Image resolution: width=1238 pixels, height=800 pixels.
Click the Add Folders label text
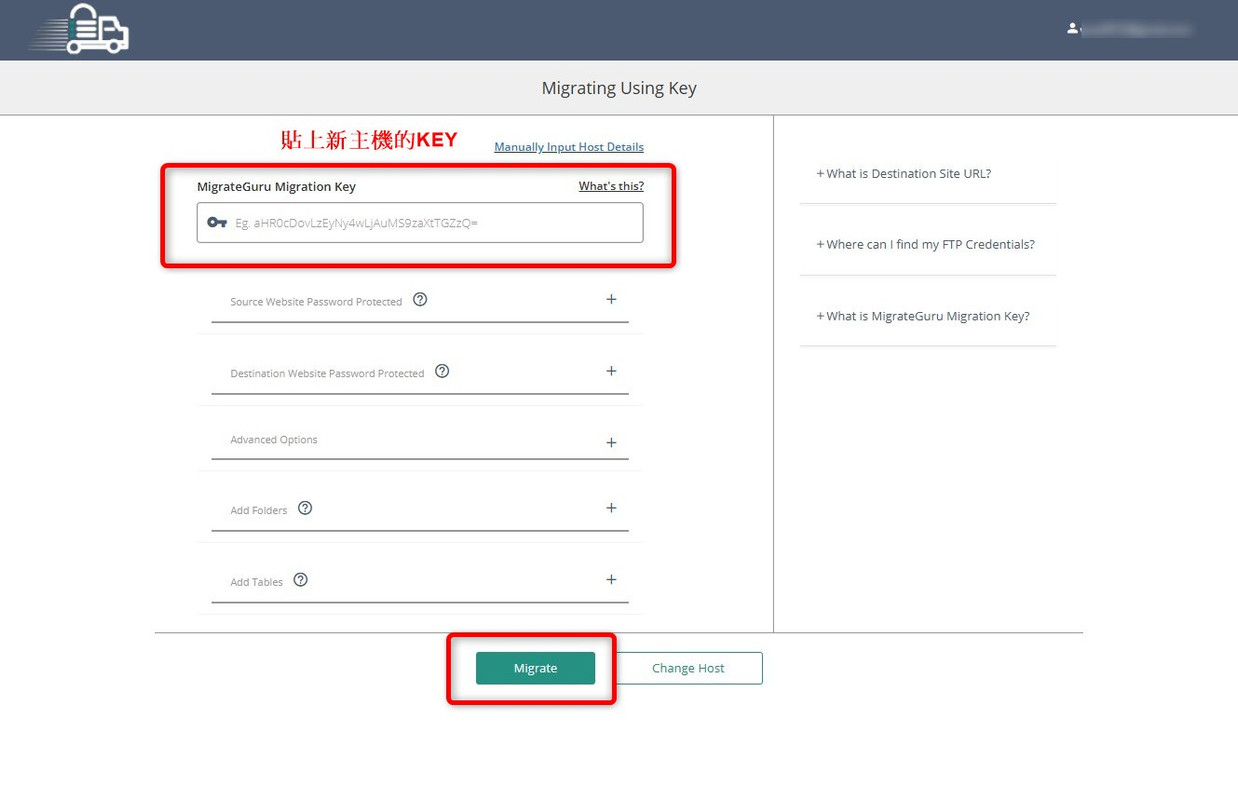tap(259, 510)
